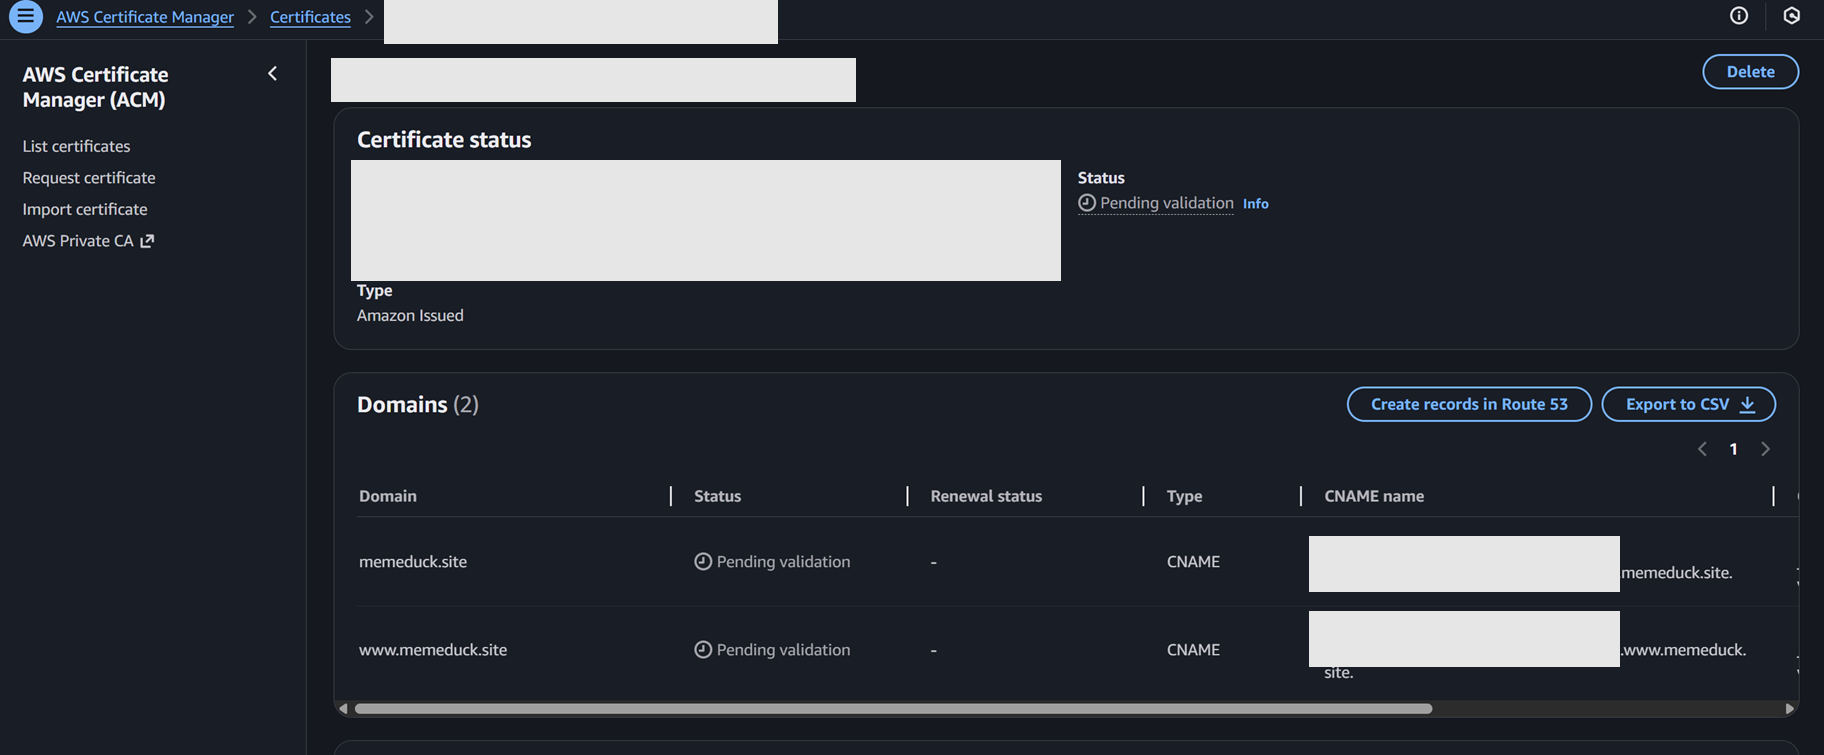Click CNAME type in www.memeduck.site row
The image size is (1824, 755).
click(x=1193, y=650)
